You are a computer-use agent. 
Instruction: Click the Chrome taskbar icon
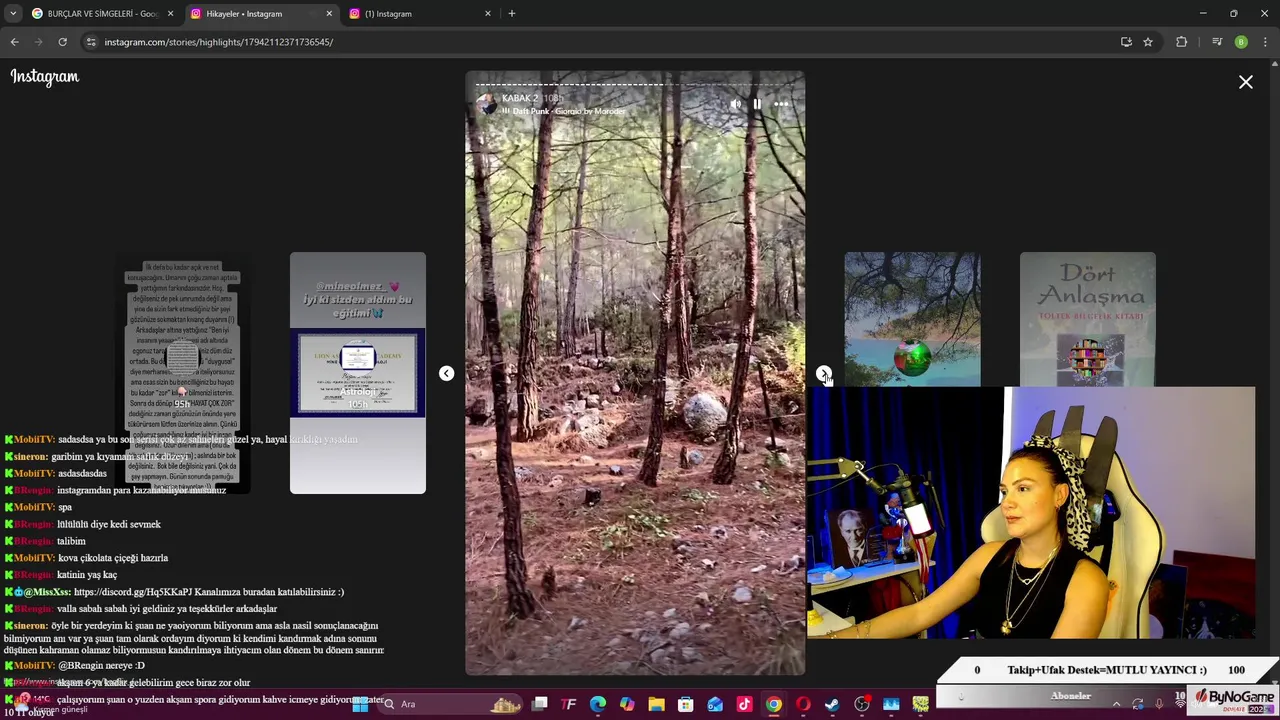(x=774, y=704)
